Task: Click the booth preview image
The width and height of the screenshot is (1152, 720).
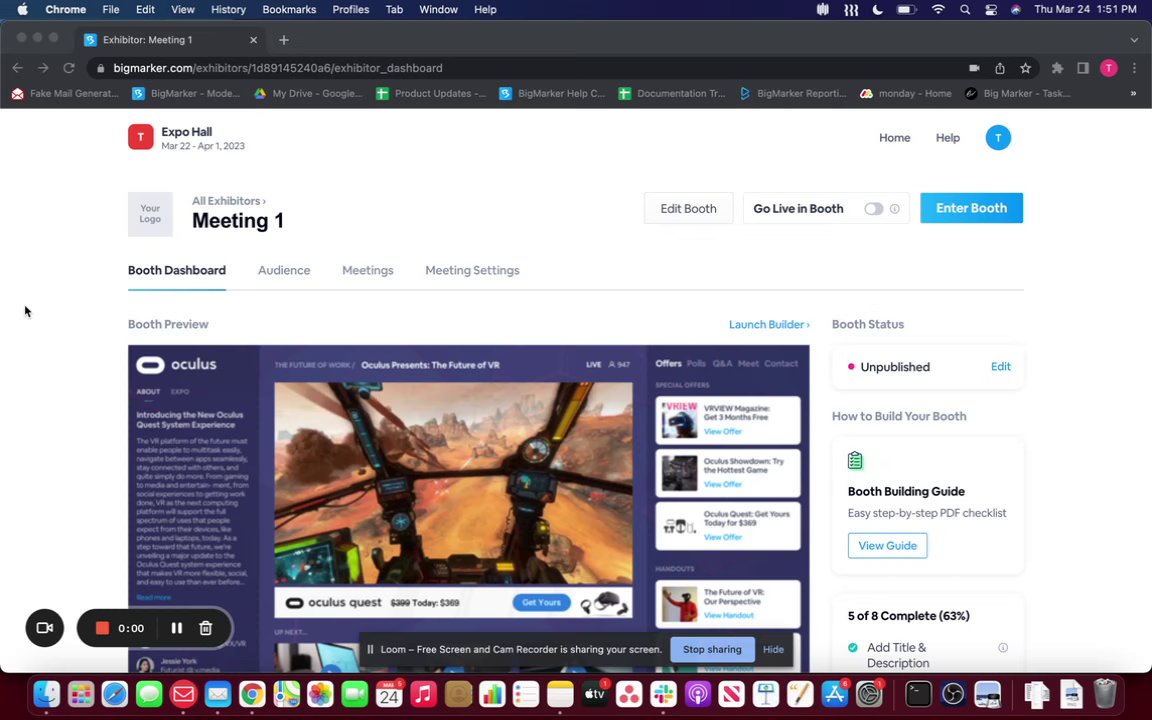Action: (x=469, y=508)
